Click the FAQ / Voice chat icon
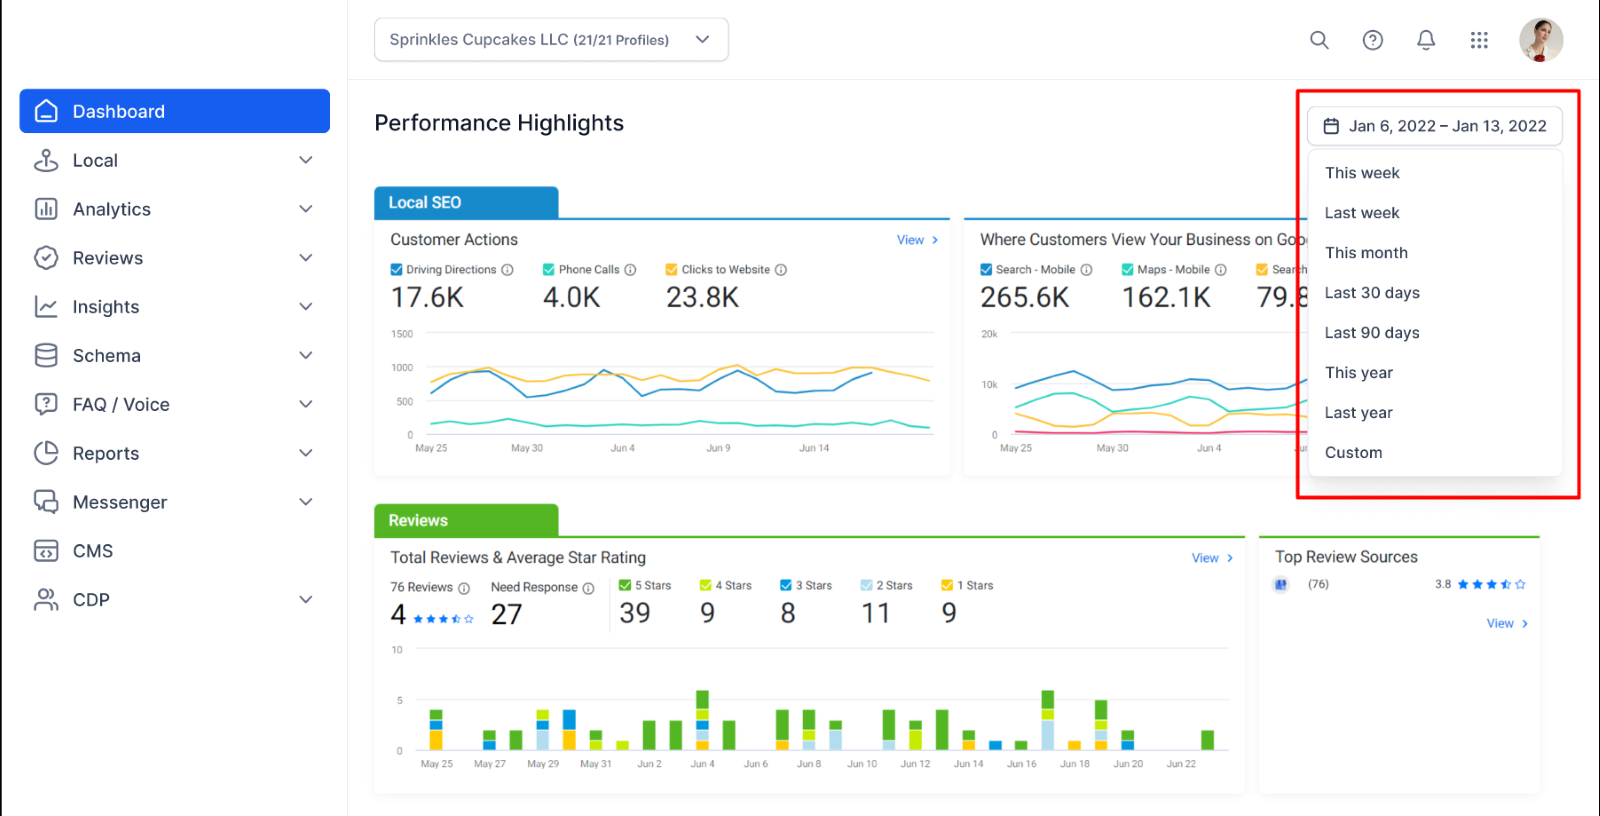1600x816 pixels. pyautogui.click(x=46, y=404)
